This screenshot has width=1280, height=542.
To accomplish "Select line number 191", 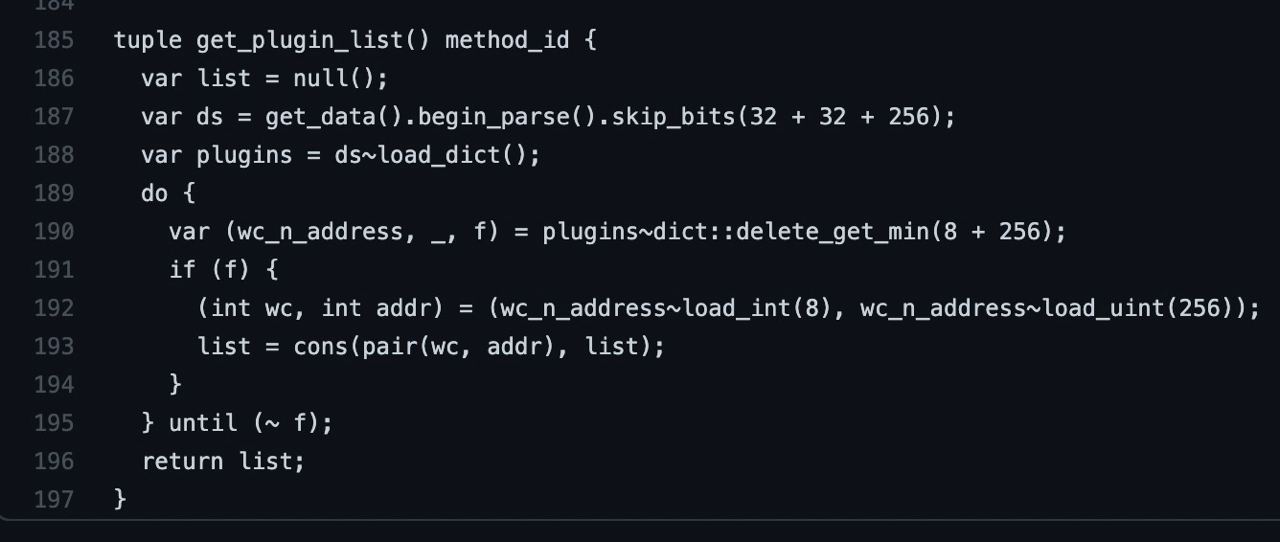I will [54, 270].
